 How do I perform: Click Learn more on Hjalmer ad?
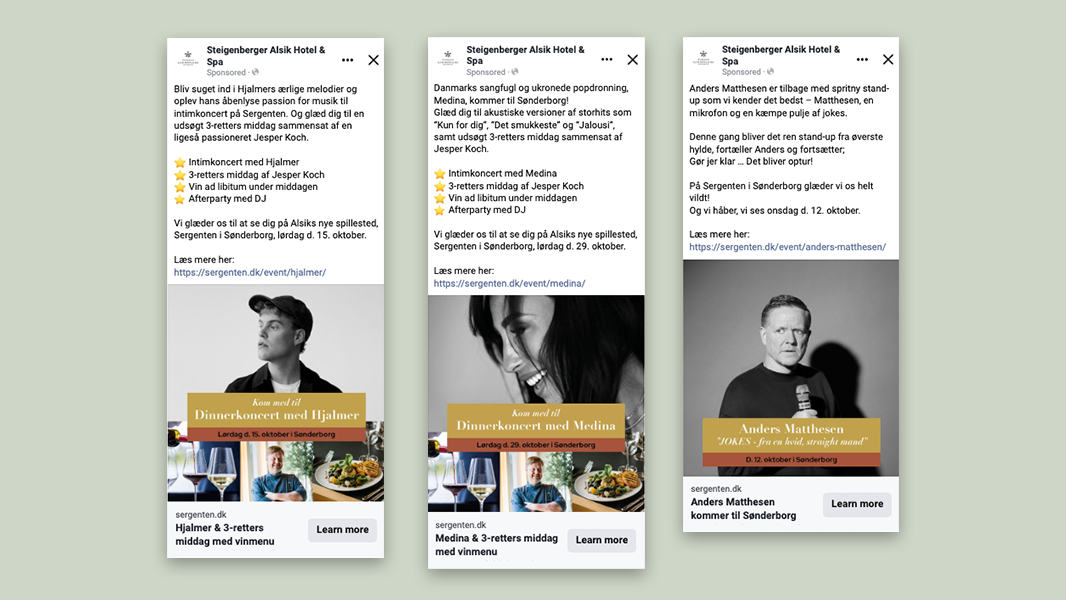click(342, 530)
